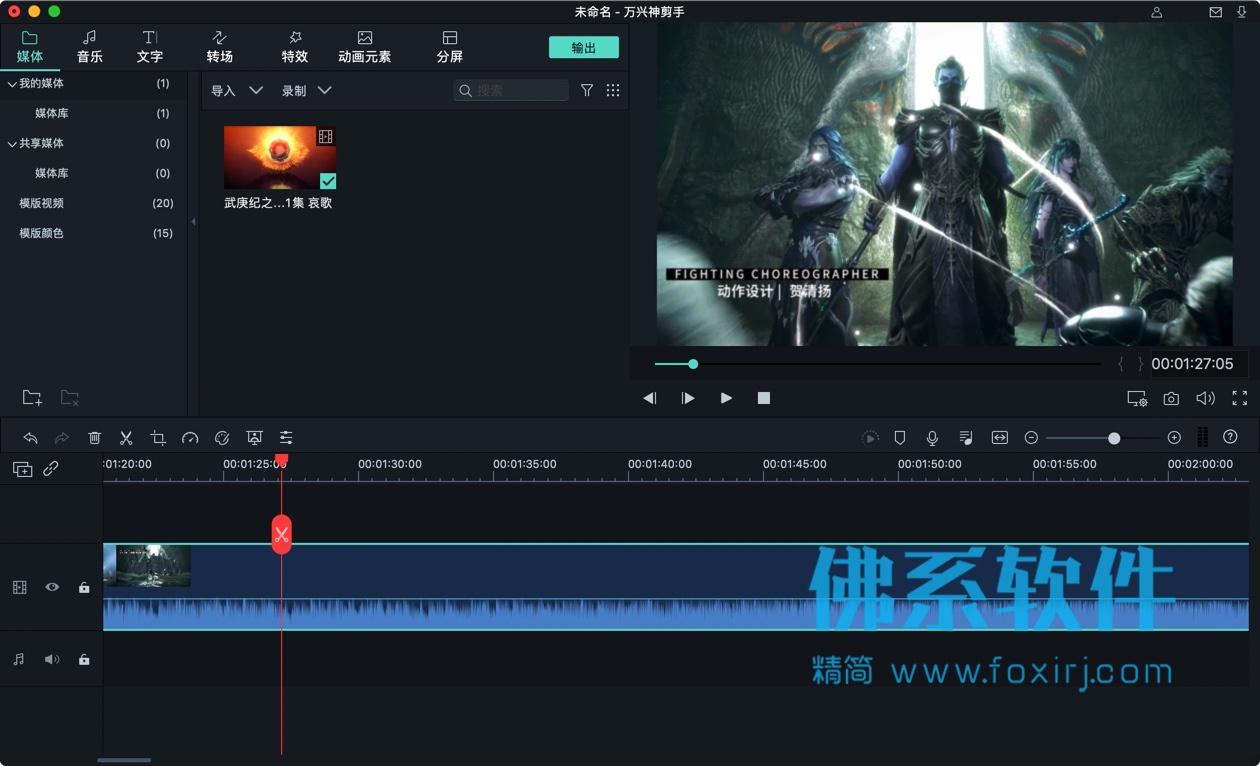Viewport: 1260px width, 766px height.
Task: Switch media grid view layout
Action: (613, 90)
